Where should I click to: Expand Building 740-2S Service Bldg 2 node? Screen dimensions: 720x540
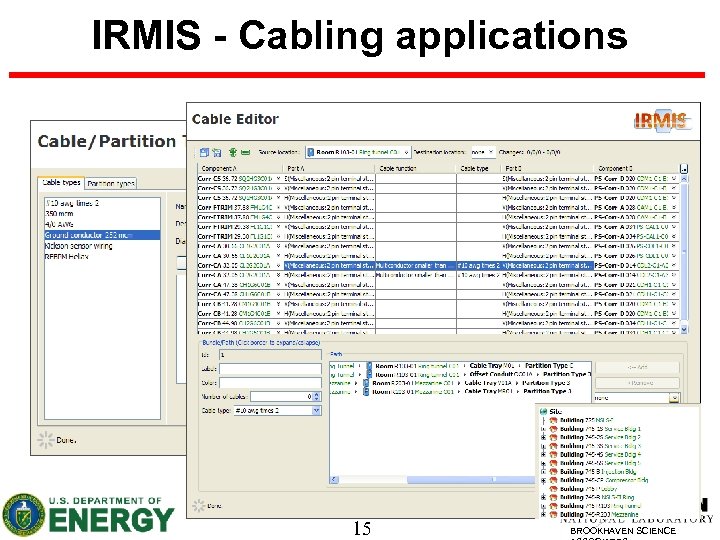544,437
